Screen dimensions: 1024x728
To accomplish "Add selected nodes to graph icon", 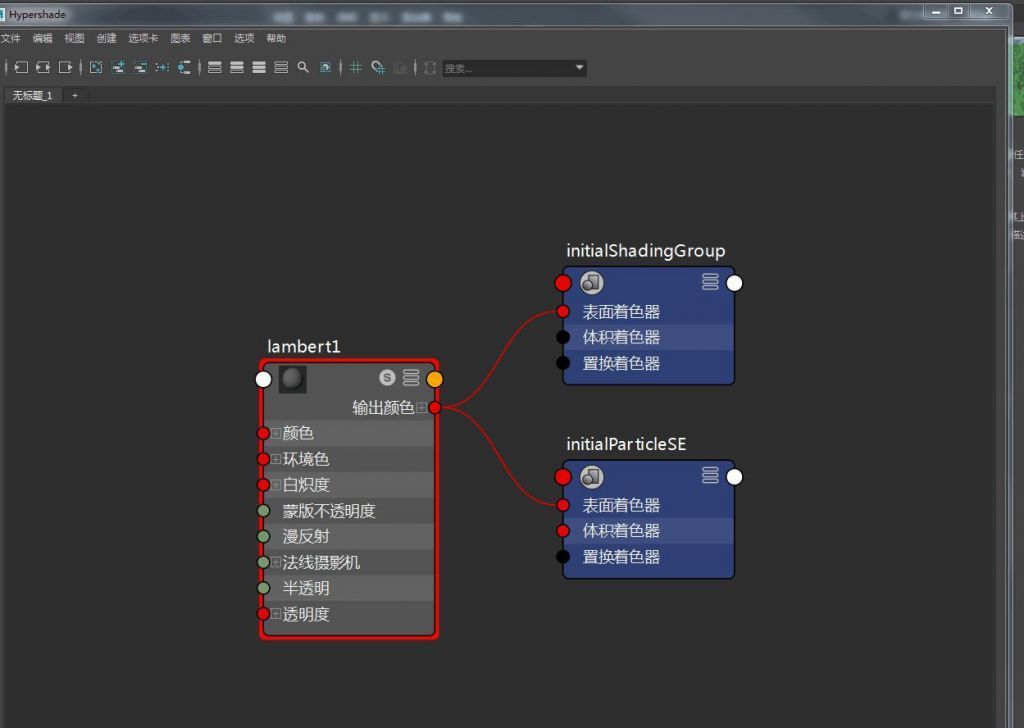I will point(118,67).
